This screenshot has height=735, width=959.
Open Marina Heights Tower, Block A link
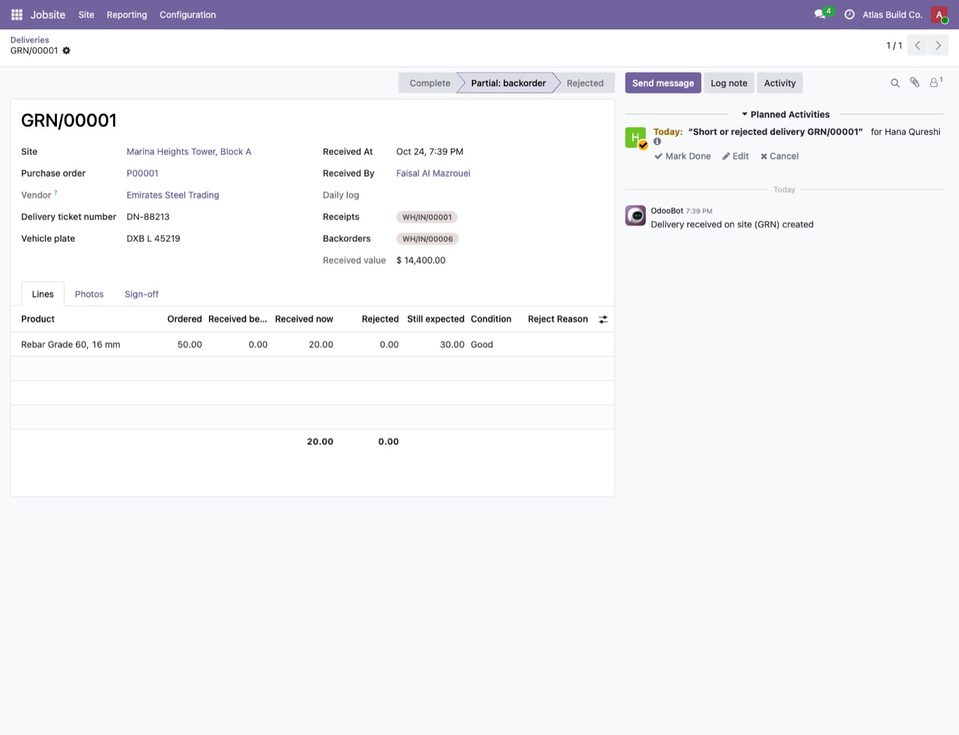189,152
